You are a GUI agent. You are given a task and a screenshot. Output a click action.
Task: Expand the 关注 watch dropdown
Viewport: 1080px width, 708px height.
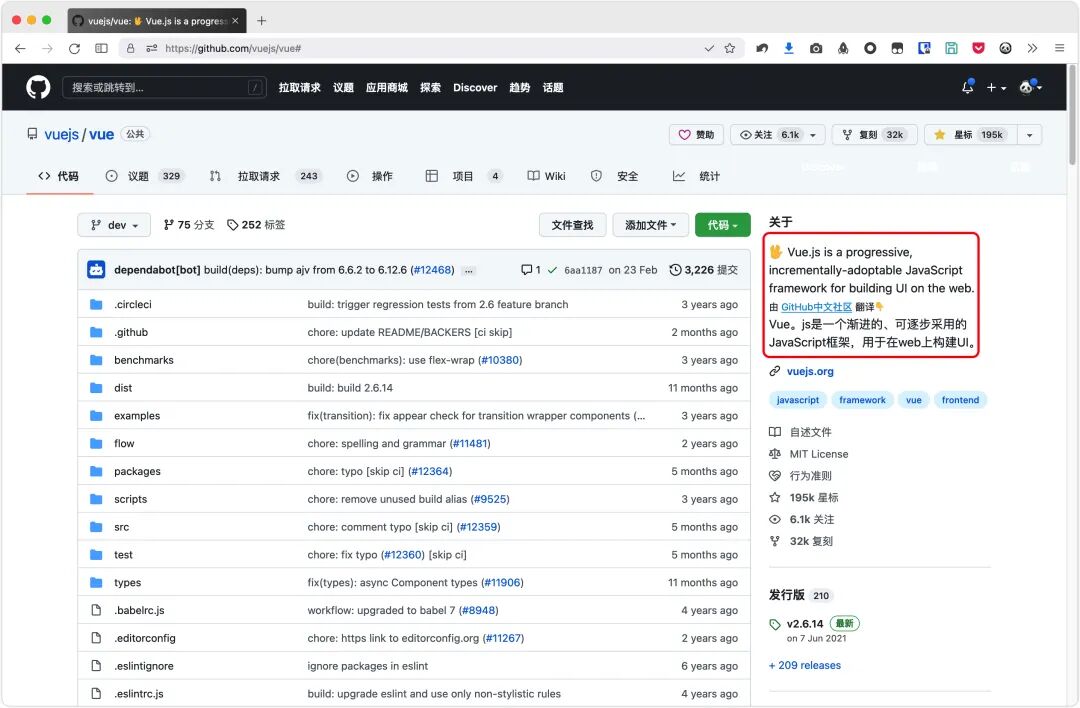click(813, 135)
